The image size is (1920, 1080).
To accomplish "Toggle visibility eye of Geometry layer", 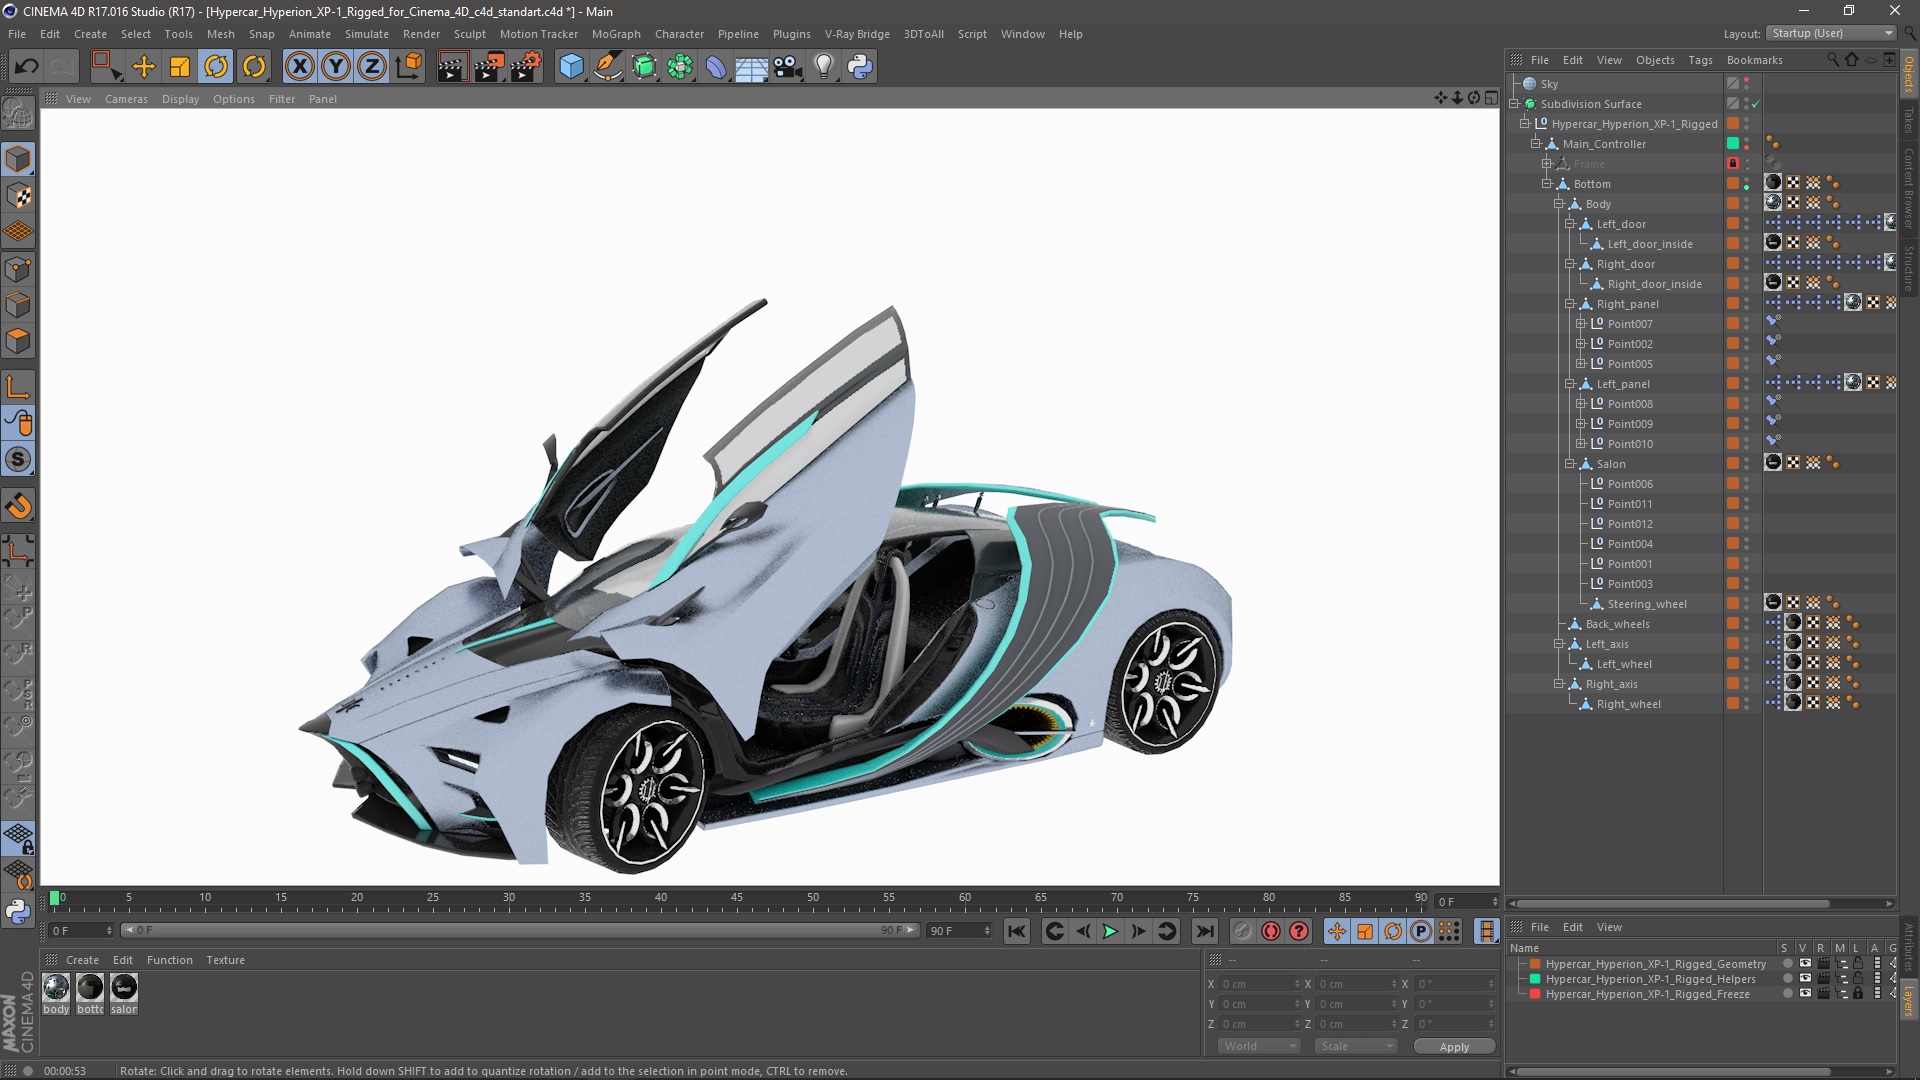I will pyautogui.click(x=1805, y=964).
